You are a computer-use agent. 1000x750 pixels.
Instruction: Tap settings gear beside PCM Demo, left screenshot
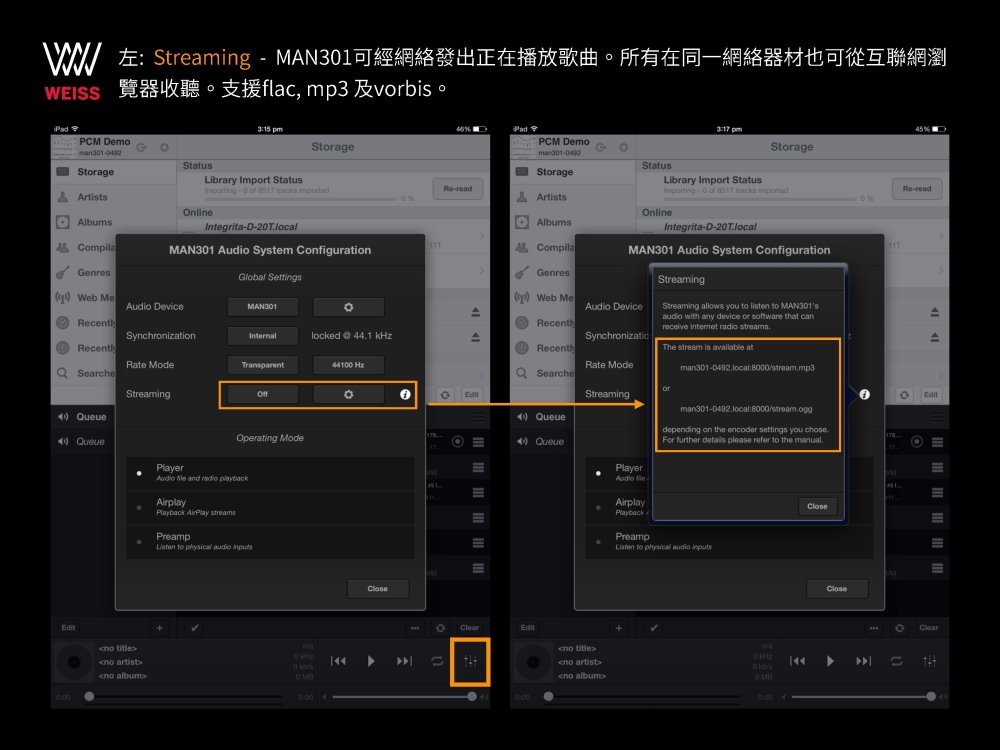coord(165,147)
